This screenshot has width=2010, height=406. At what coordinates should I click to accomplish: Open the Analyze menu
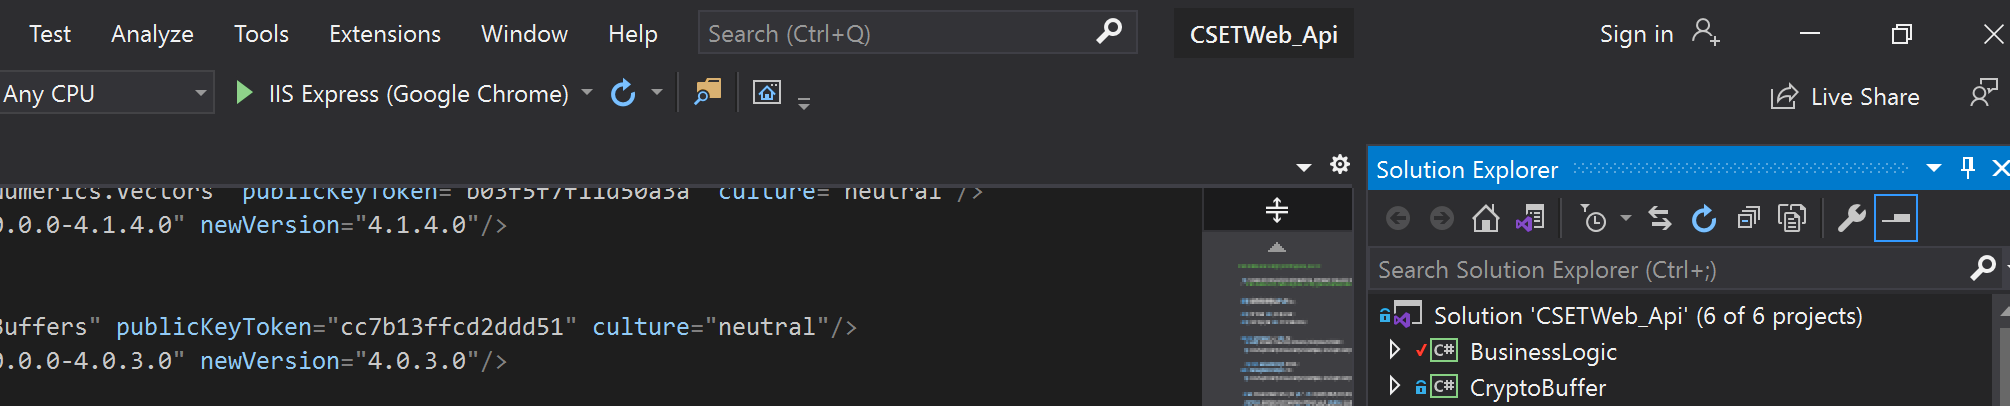152,34
